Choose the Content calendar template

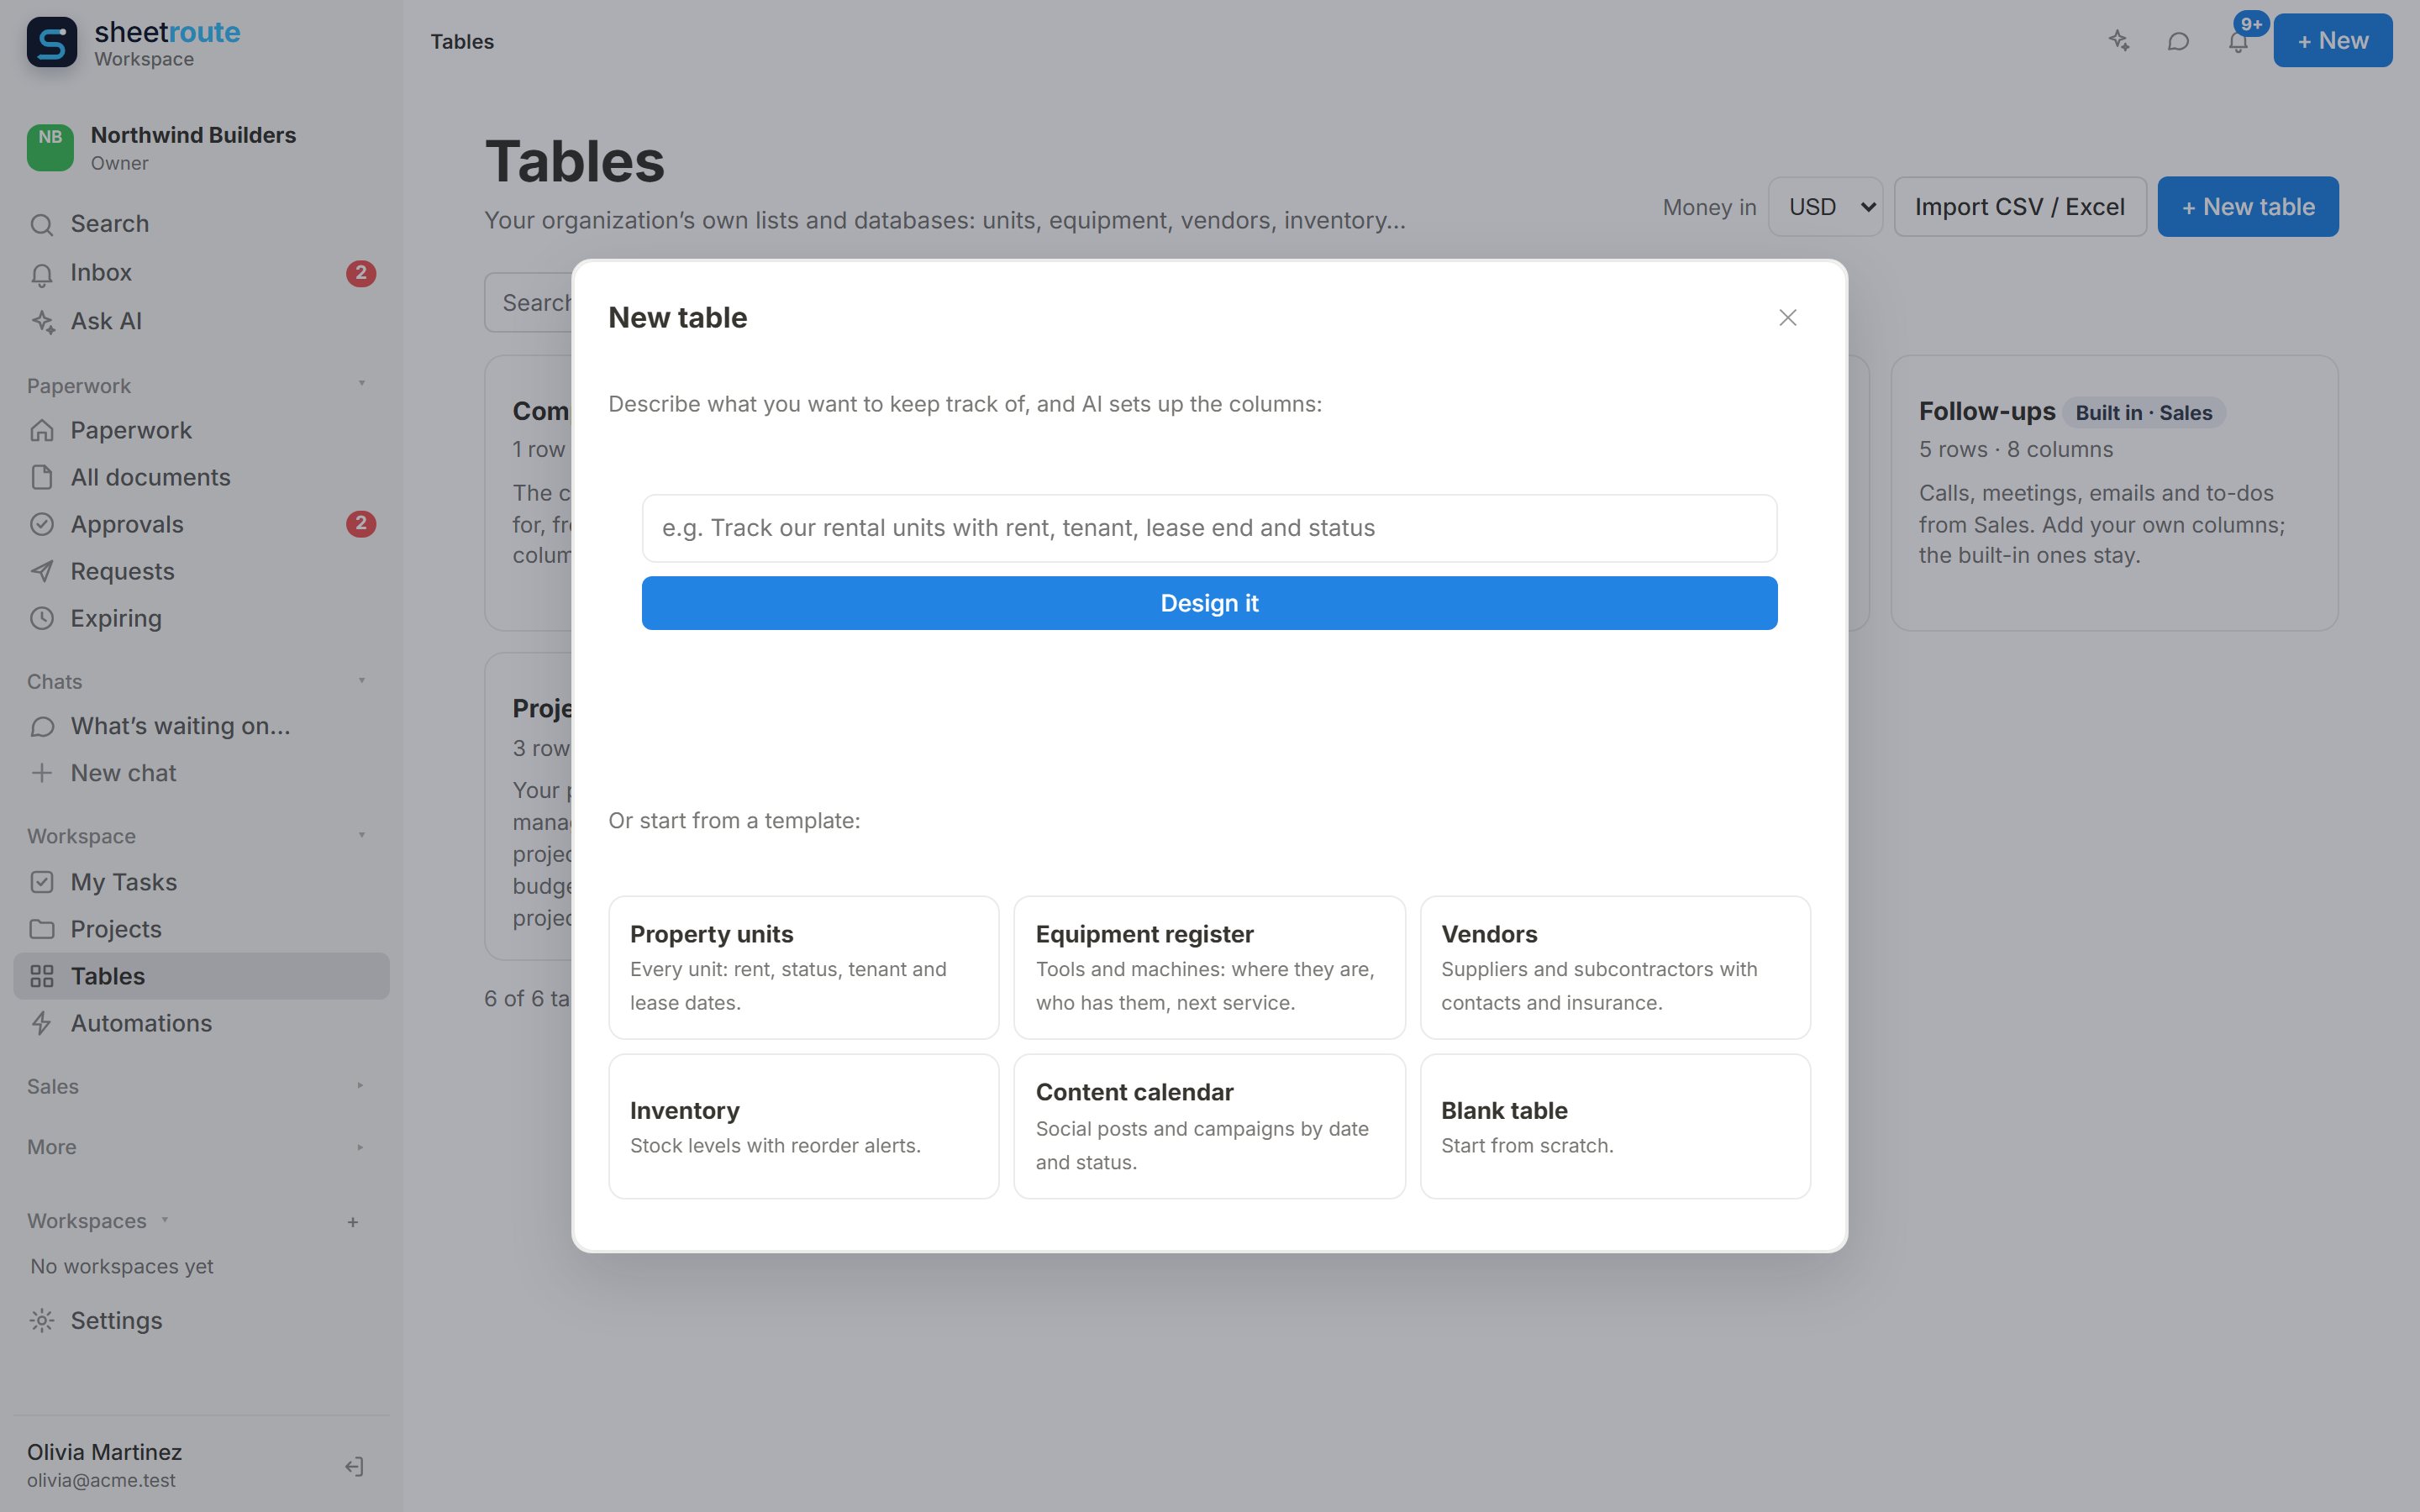1209,1126
